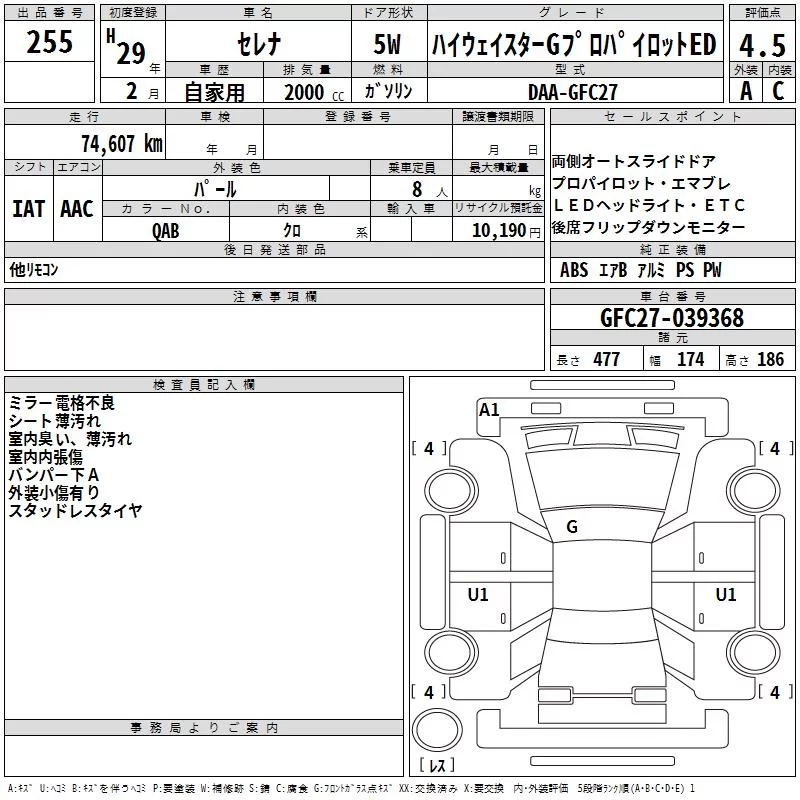Click the recycle deposit 10,190 value
Viewport: 800px width, 800px height.
click(x=498, y=230)
